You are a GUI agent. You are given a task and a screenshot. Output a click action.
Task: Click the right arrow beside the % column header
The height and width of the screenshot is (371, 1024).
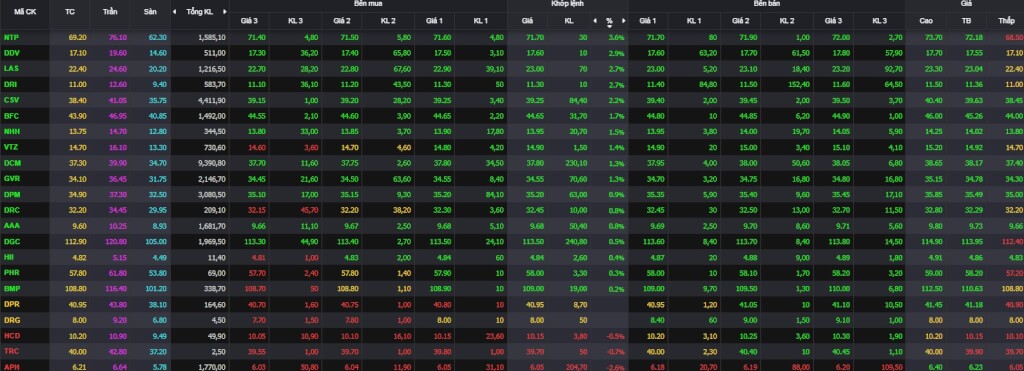click(624, 21)
